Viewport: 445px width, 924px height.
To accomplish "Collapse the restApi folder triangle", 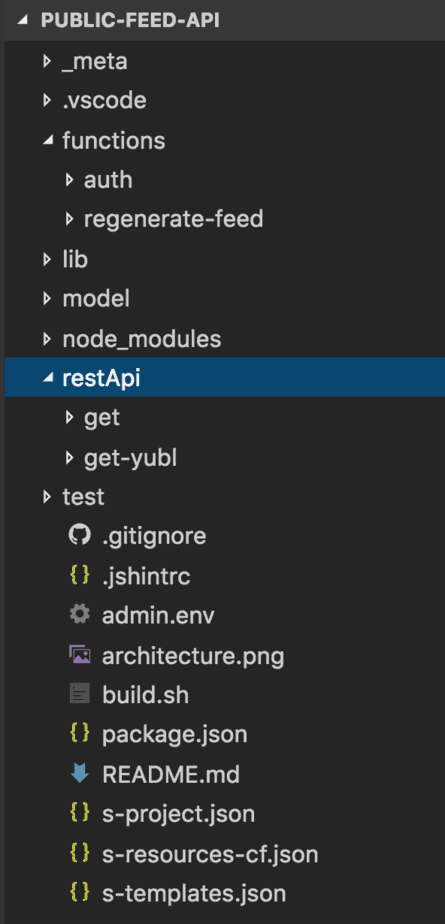I will 48,378.
